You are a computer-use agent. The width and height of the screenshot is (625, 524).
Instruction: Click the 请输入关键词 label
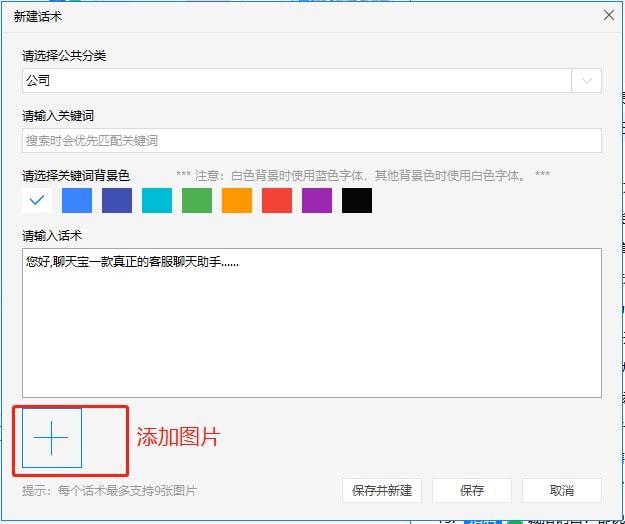coord(58,116)
